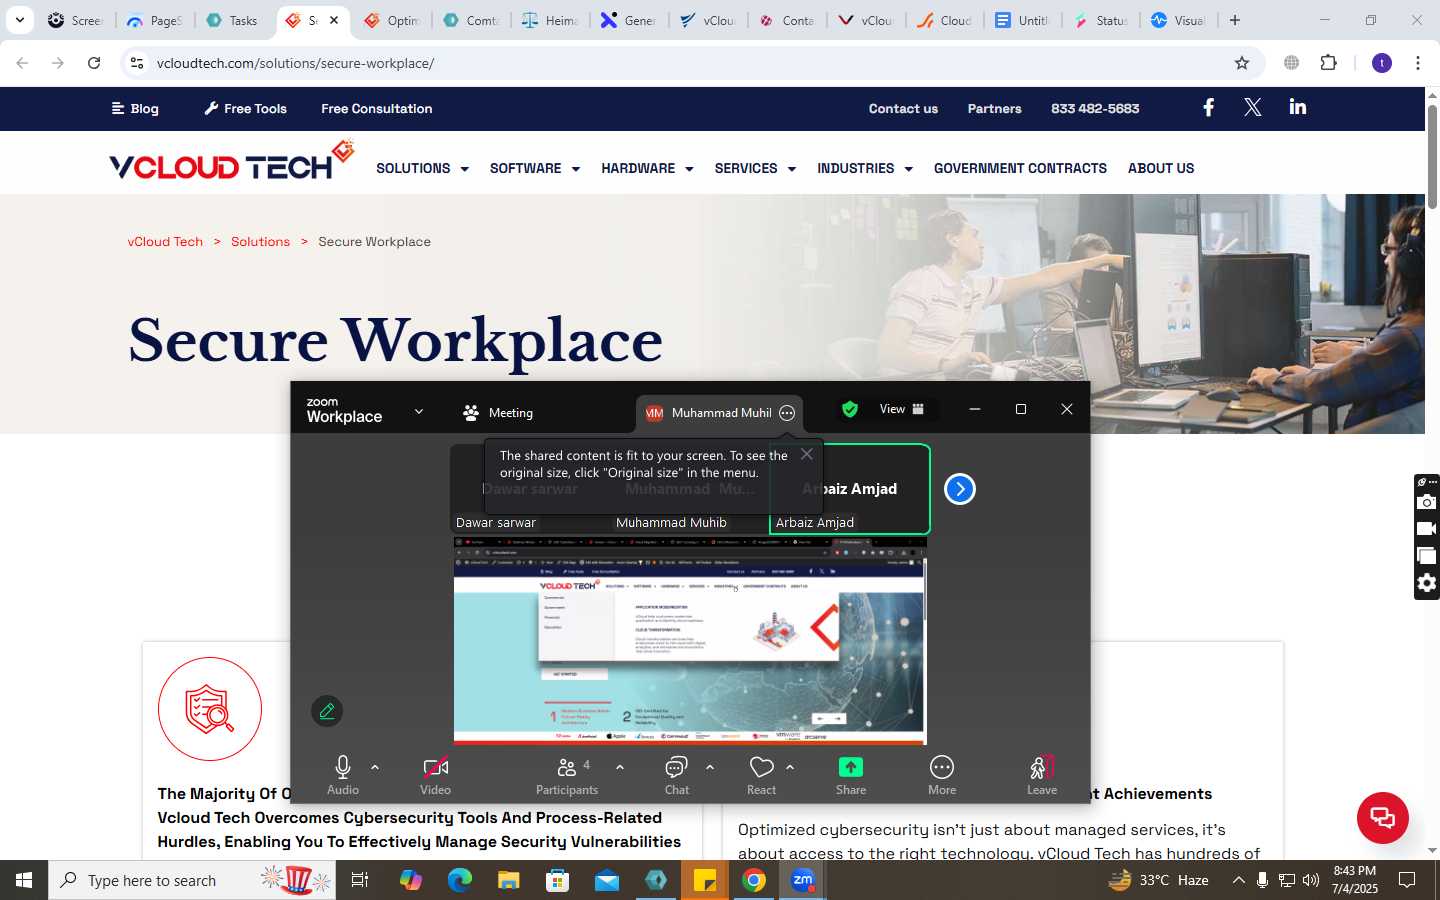Open vCloud Tech X profile
This screenshot has height=900, width=1440.
[1252, 107]
